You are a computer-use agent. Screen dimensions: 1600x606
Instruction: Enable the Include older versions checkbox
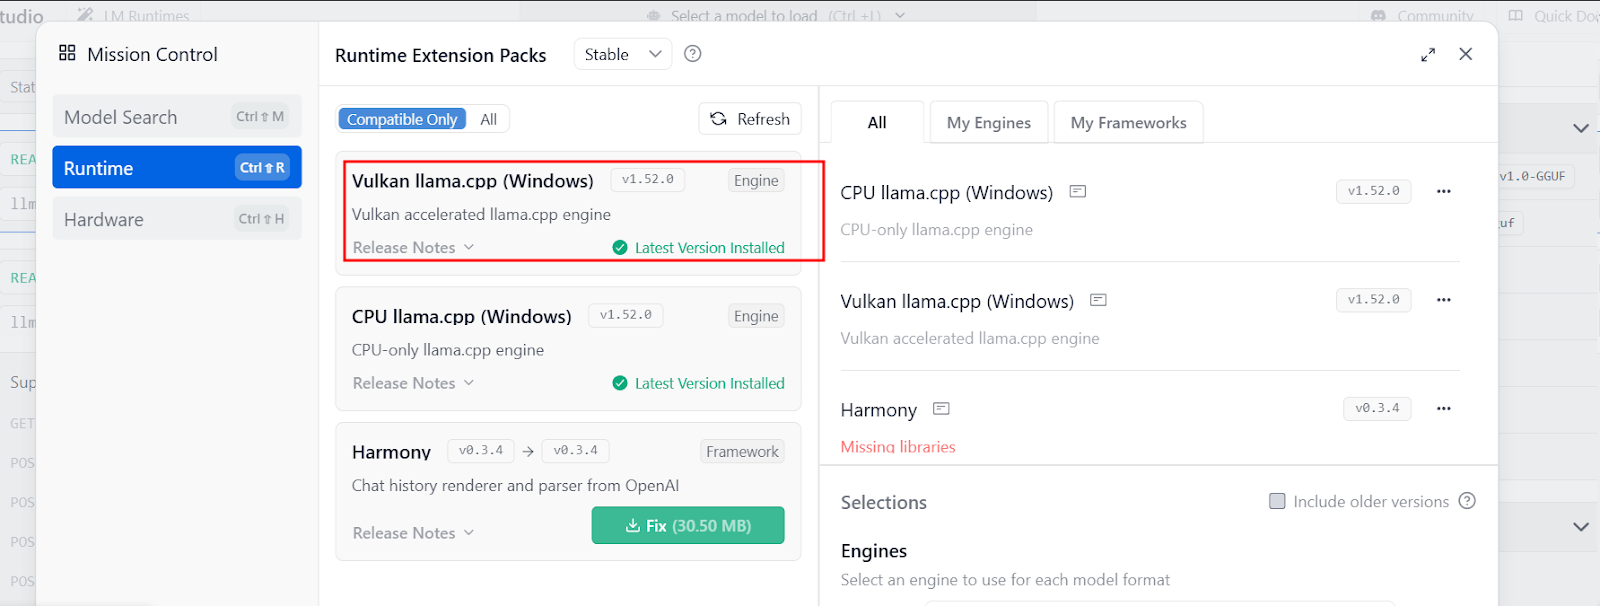click(x=1277, y=501)
